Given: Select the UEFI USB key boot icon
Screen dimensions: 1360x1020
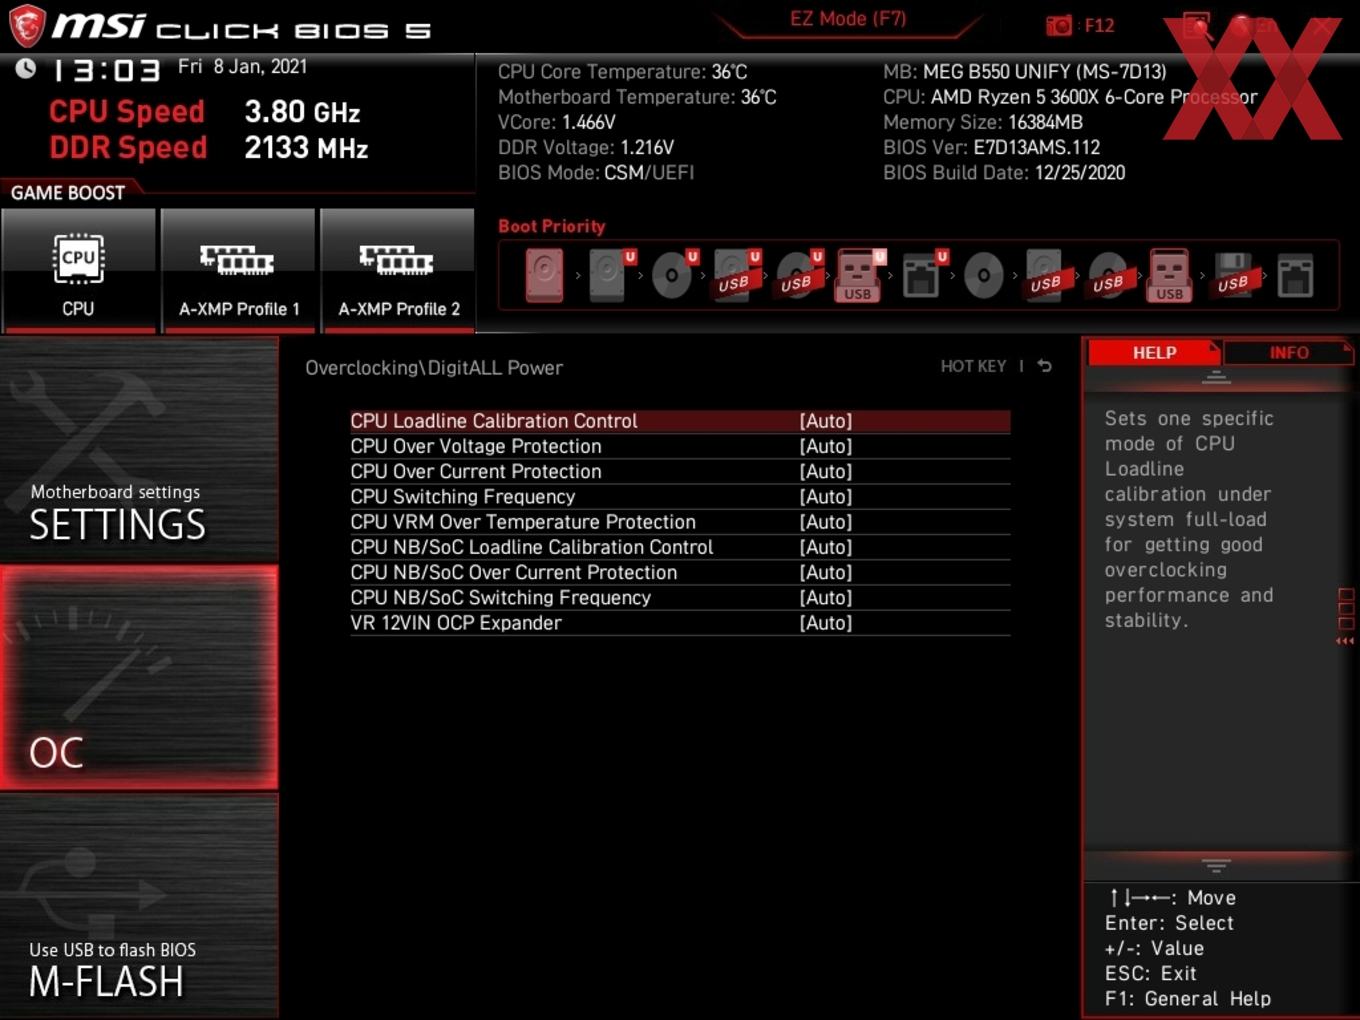Looking at the screenshot, I should point(858,275).
